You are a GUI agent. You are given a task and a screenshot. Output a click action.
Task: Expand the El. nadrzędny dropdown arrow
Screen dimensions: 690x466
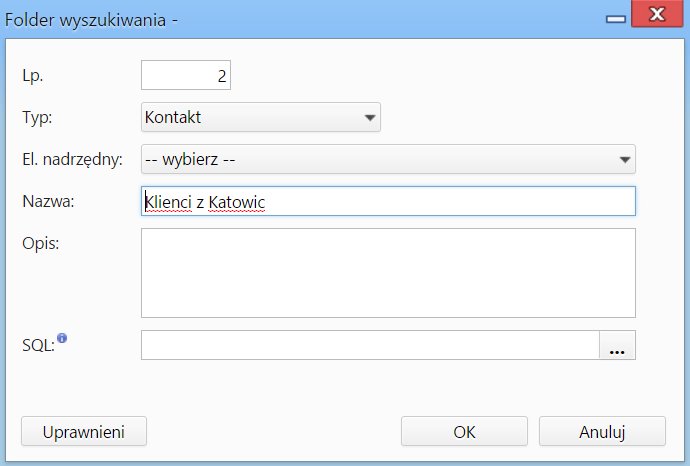coord(624,159)
